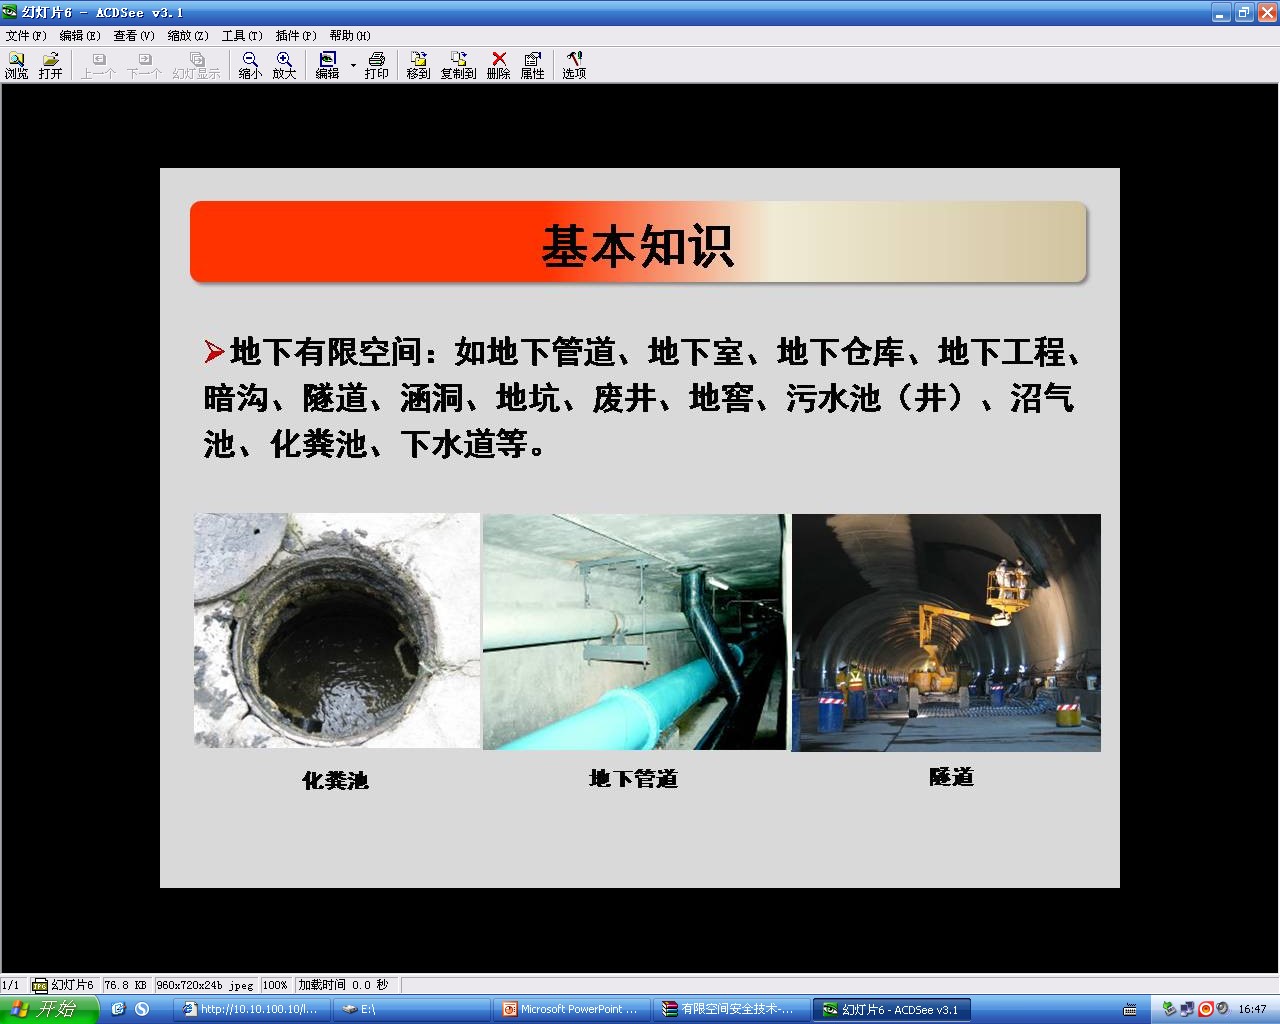
Task: Open the Options (选项) tools icon
Action: [573, 65]
